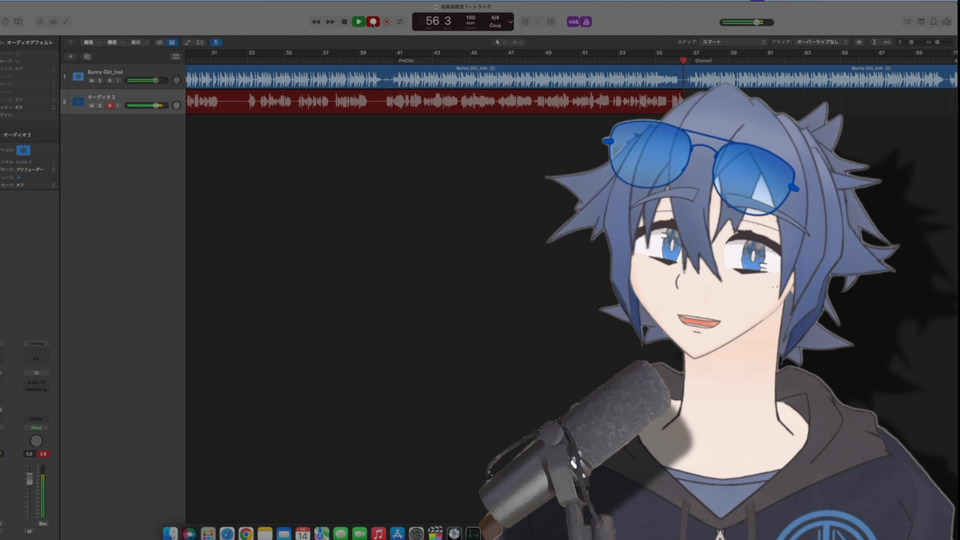This screenshot has height=540, width=960.
Task: Click the channel strip Setting button
Action: [36, 343]
